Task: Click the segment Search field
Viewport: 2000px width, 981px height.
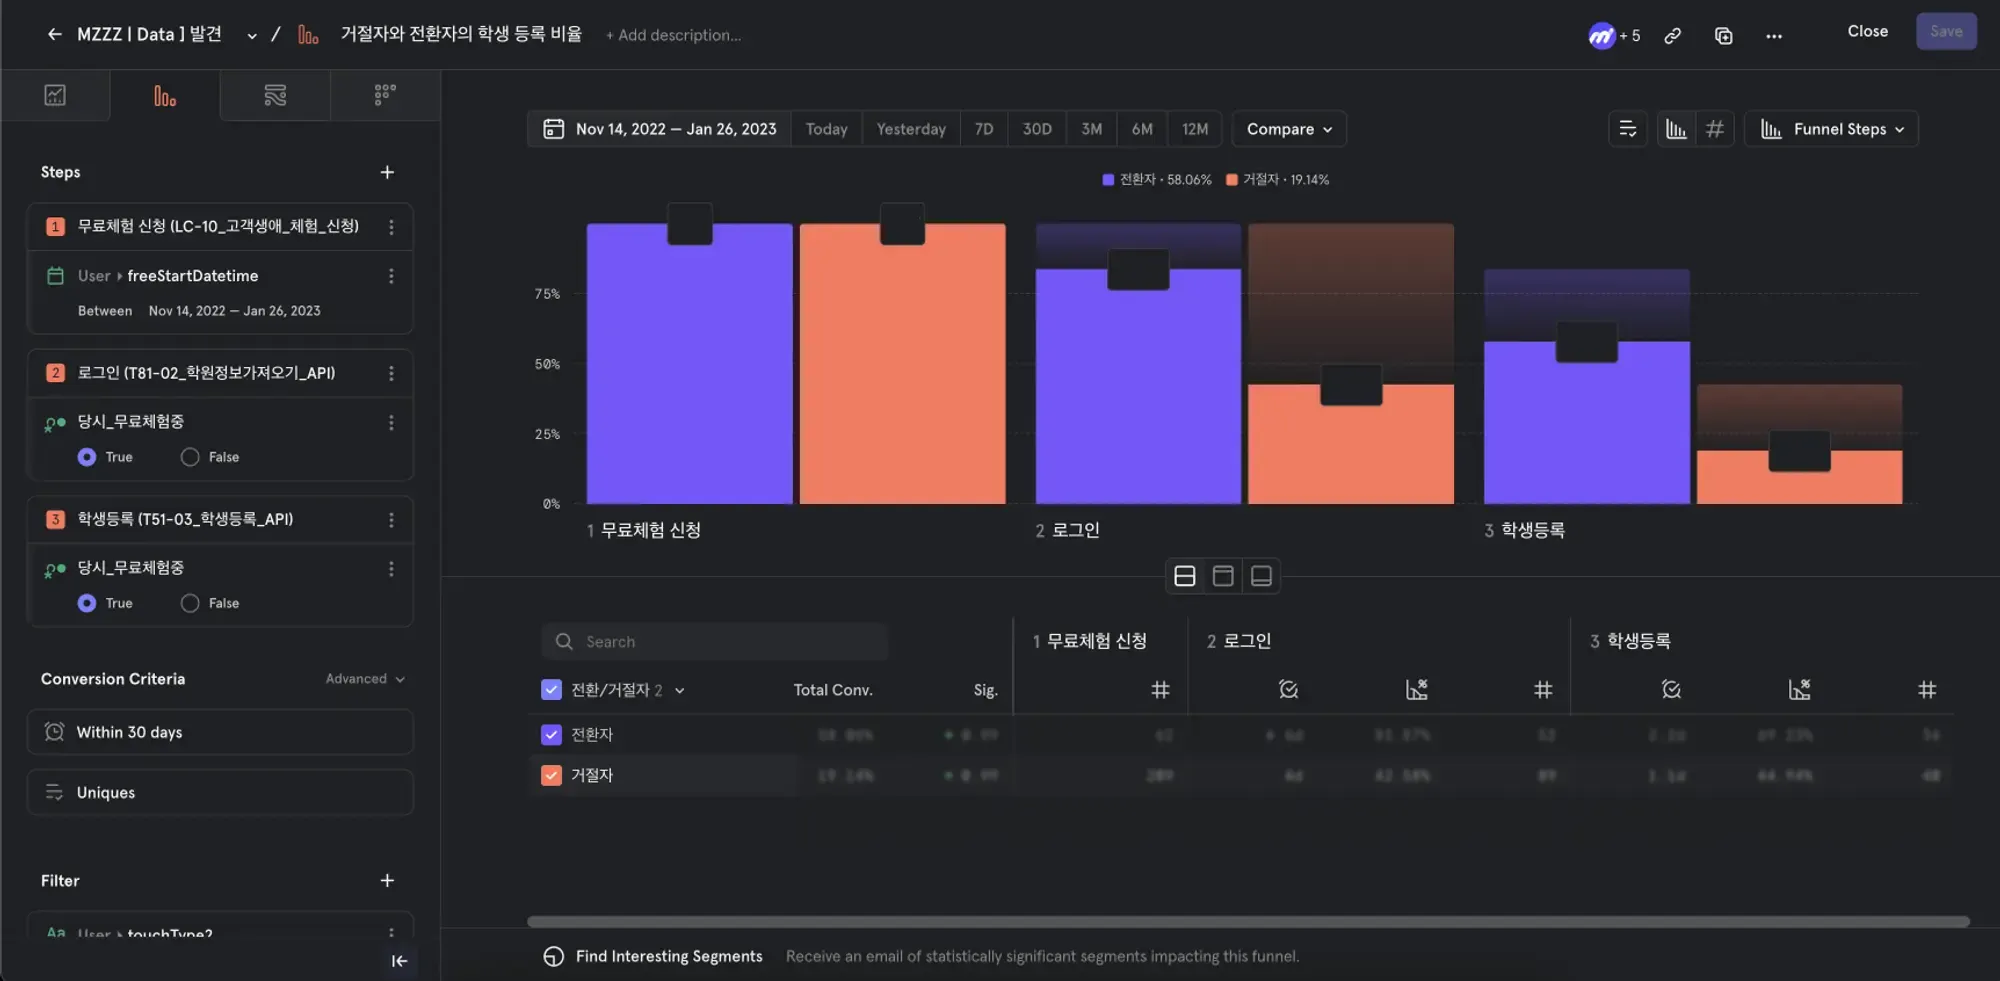Action: click(x=714, y=642)
